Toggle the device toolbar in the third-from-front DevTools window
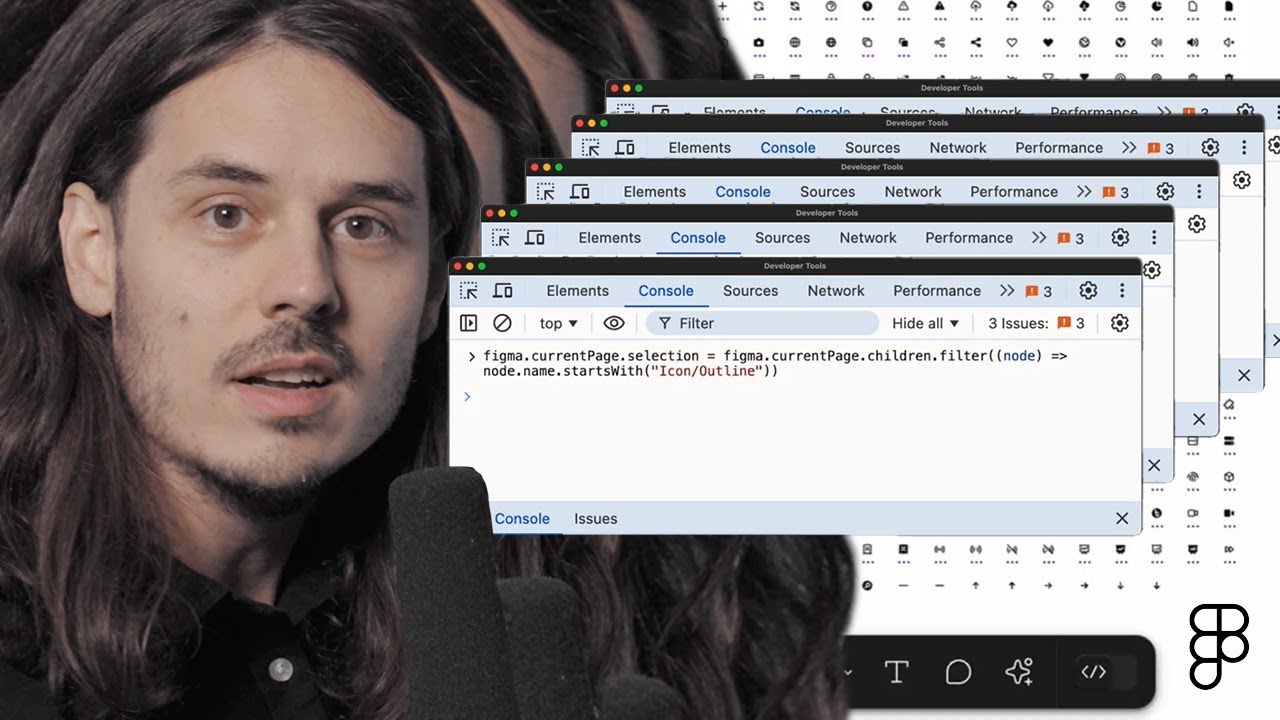Screen dimensions: 1280x720 (x=580, y=192)
